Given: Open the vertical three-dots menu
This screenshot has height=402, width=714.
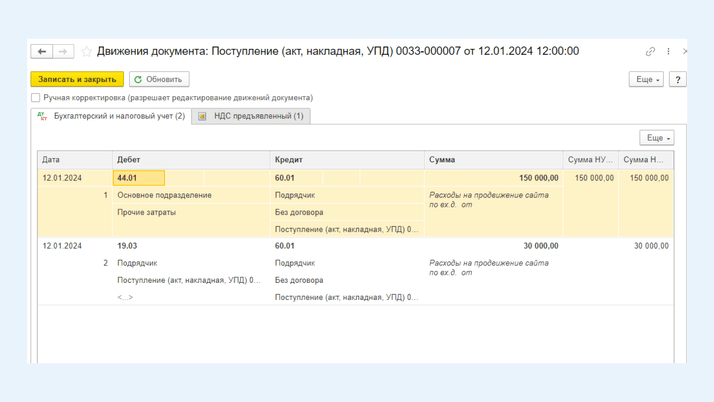Looking at the screenshot, I should [668, 51].
